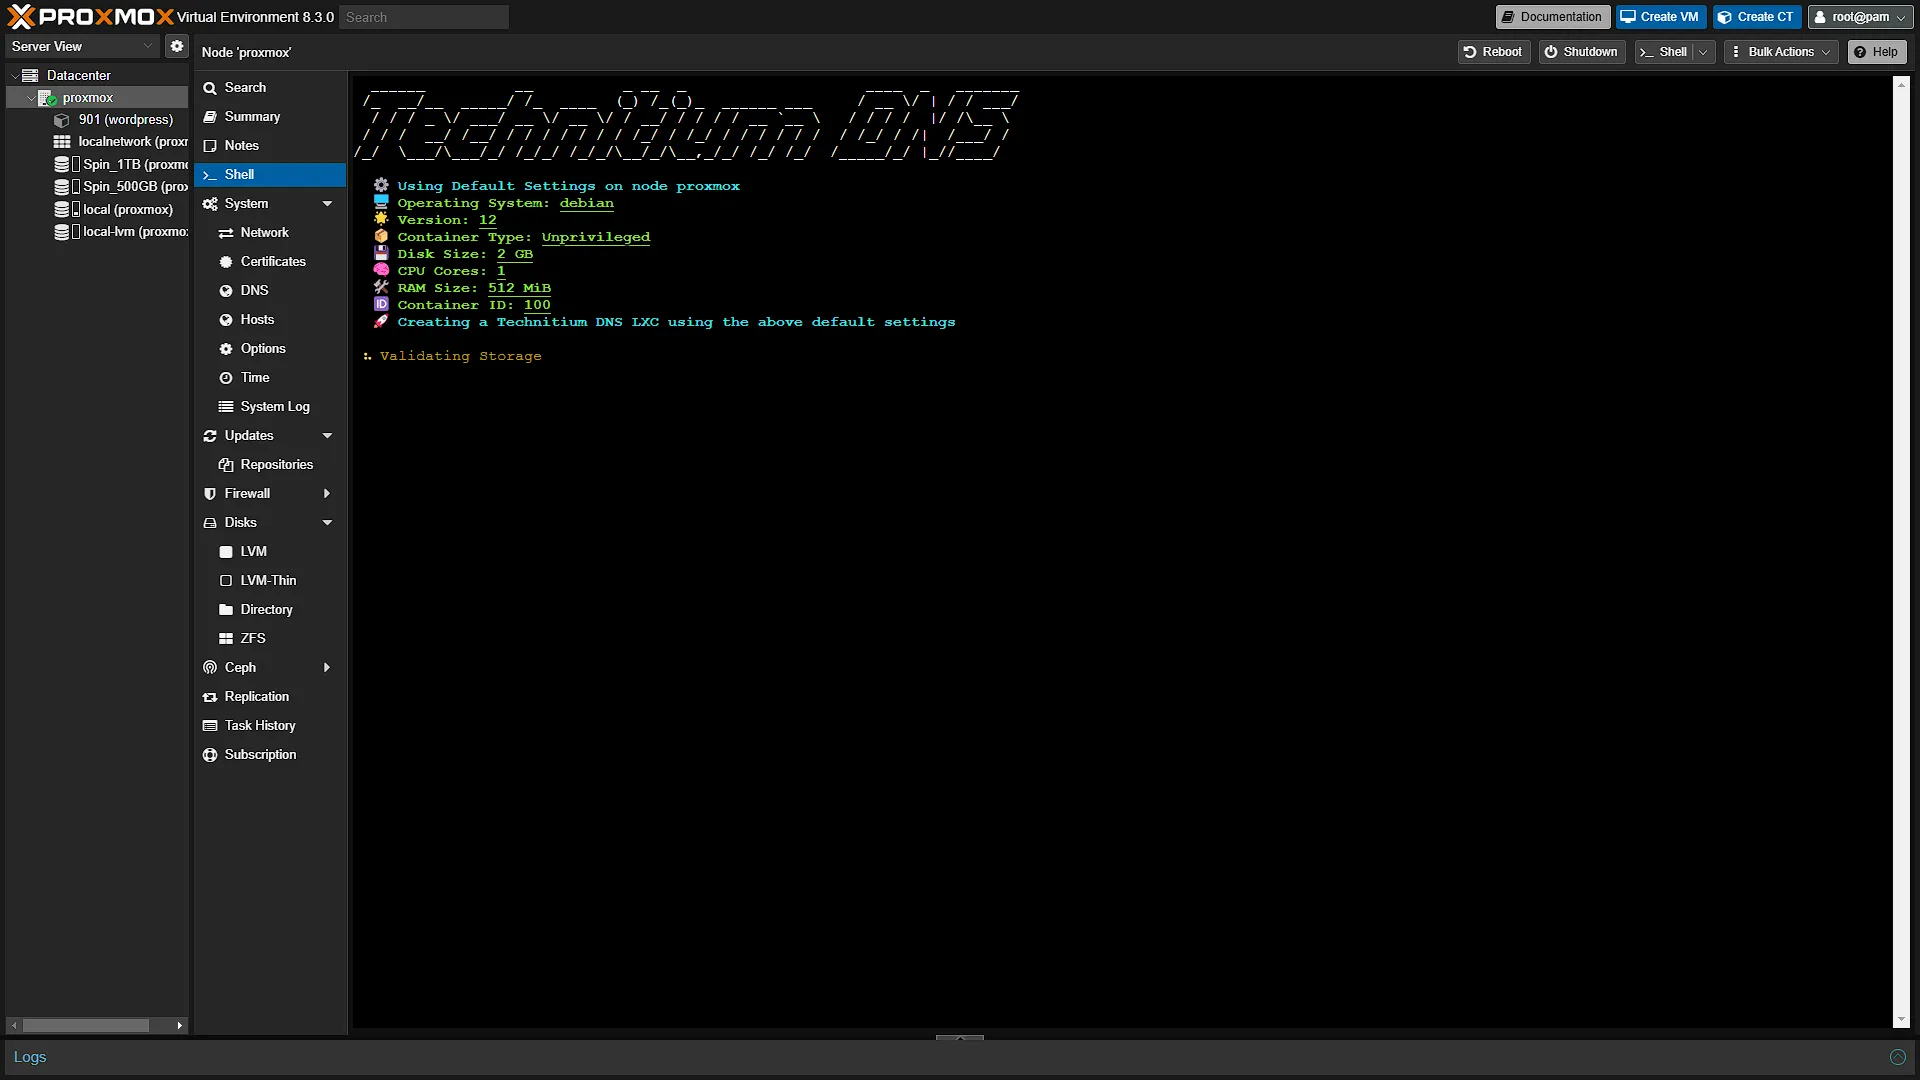This screenshot has width=1920, height=1080.
Task: Click the Documentation button
Action: (x=1552, y=17)
